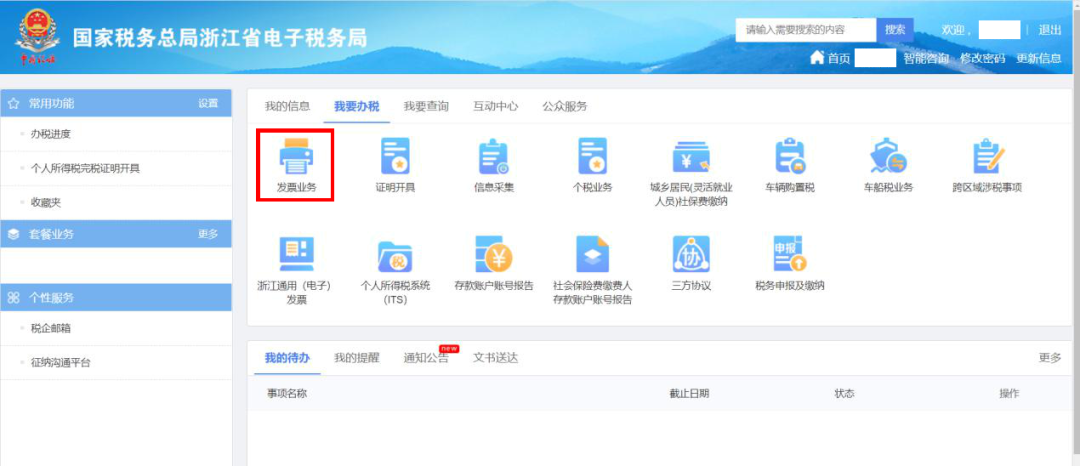Select the 文书送达 tab
Image resolution: width=1080 pixels, height=466 pixels.
point(495,358)
